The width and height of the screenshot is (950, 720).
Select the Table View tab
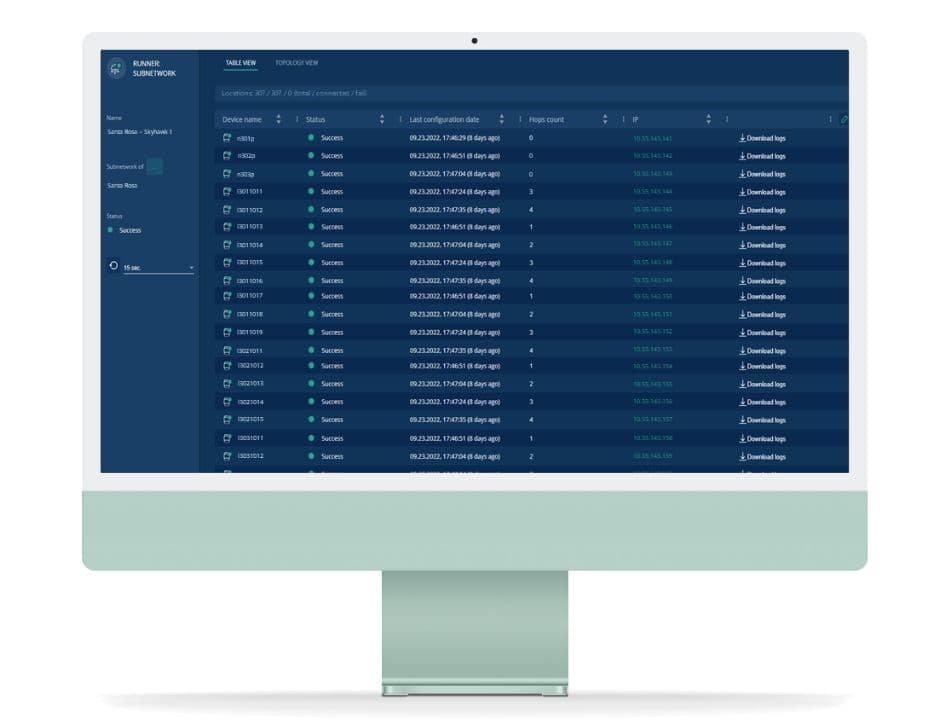(x=240, y=63)
